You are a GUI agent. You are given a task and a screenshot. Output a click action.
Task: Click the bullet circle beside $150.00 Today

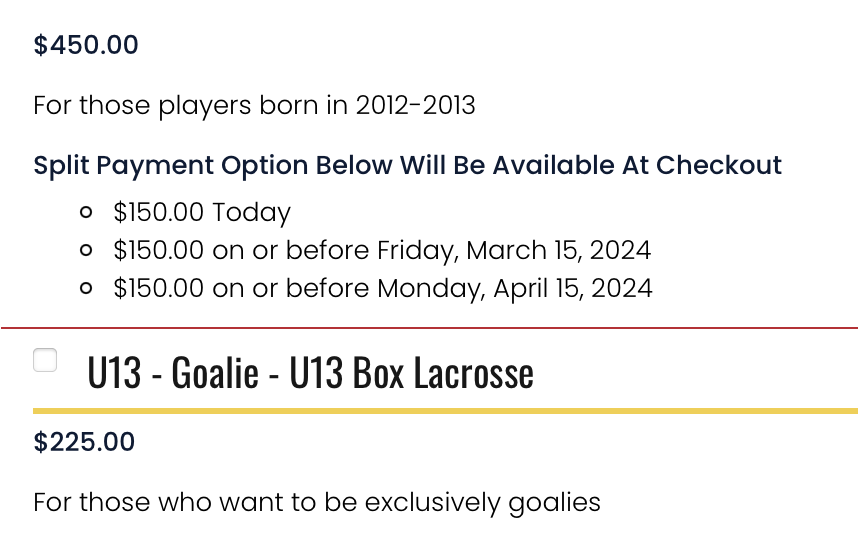[86, 212]
